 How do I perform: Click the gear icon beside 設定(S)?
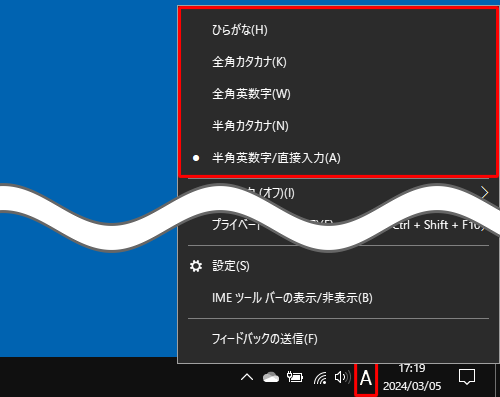196,266
